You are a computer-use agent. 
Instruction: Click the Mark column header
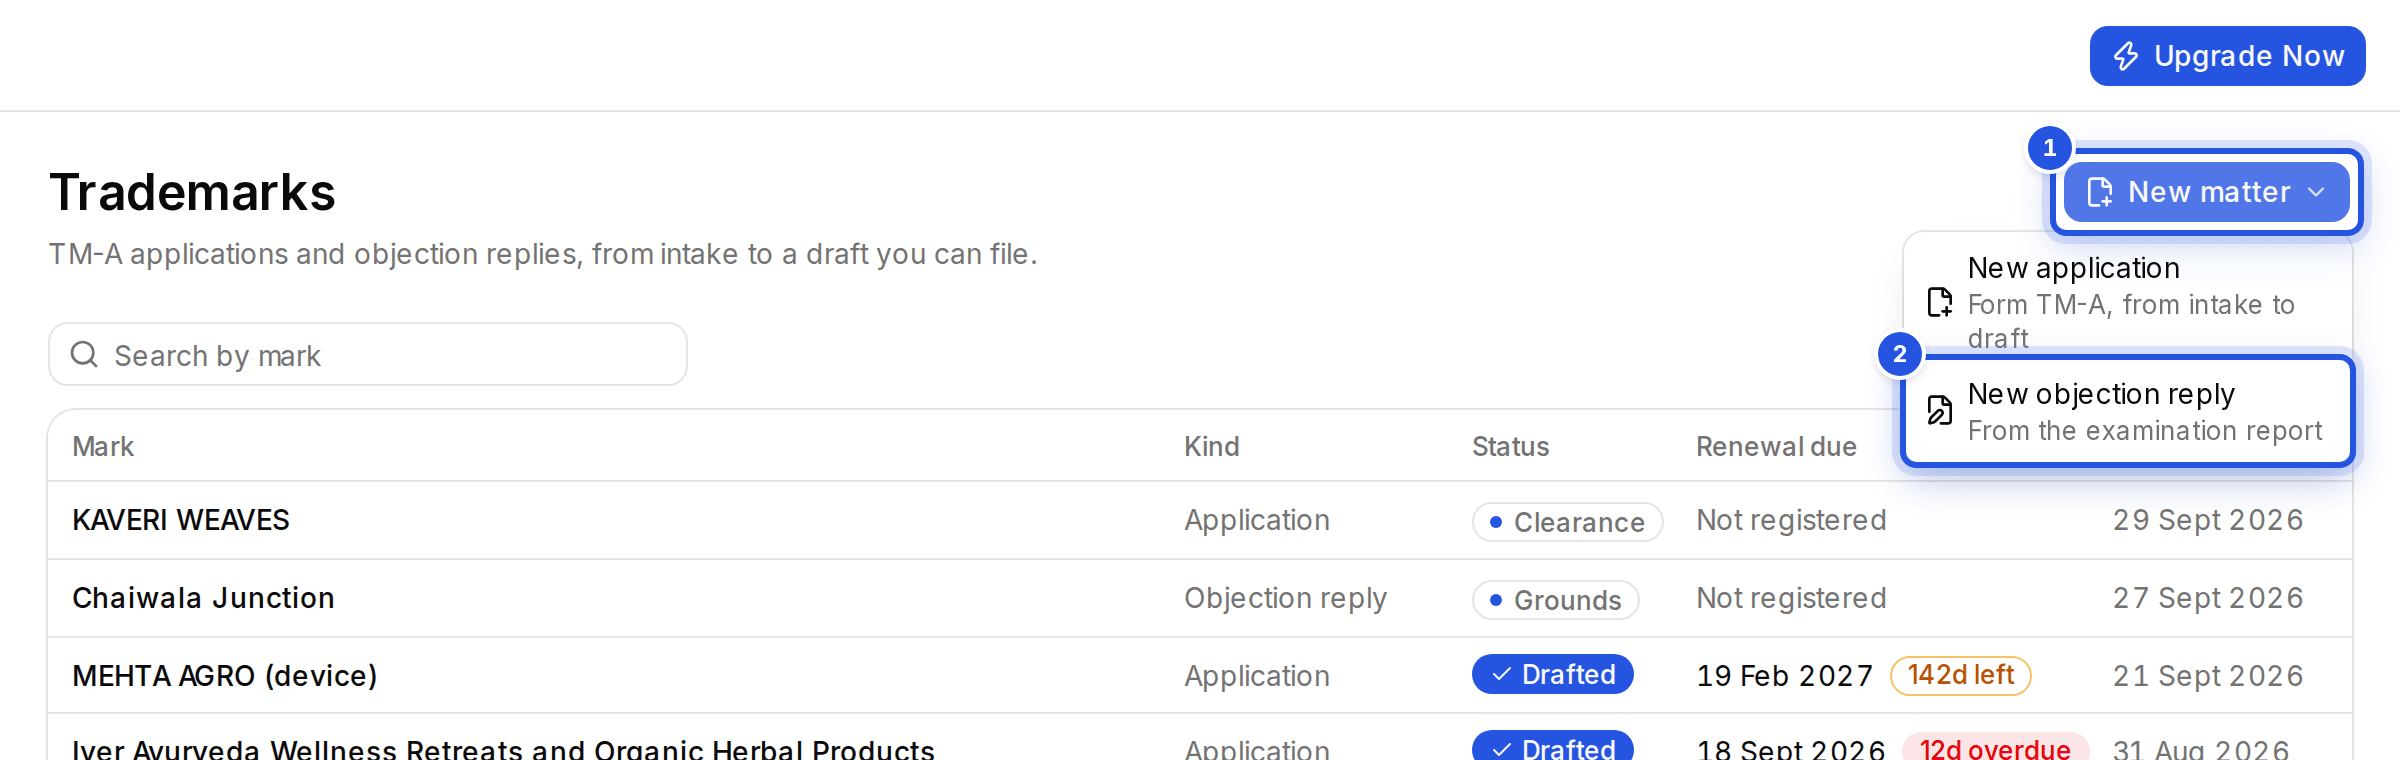coord(103,447)
